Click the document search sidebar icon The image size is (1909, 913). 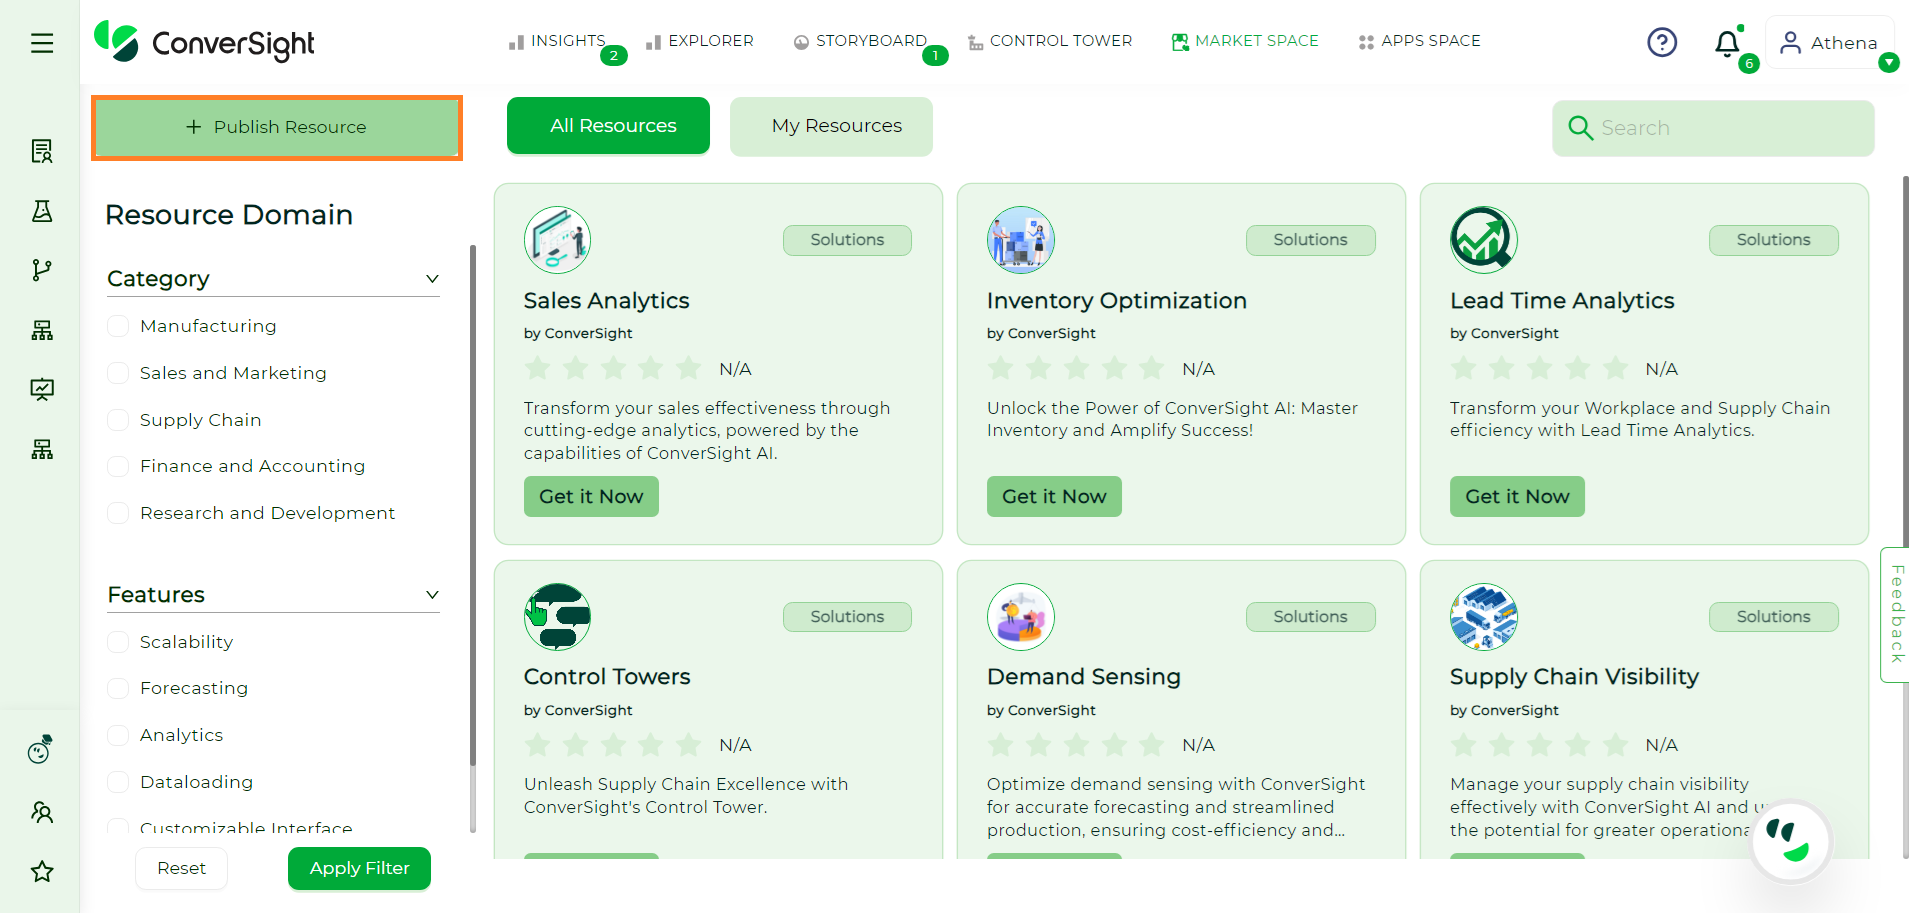click(x=42, y=151)
